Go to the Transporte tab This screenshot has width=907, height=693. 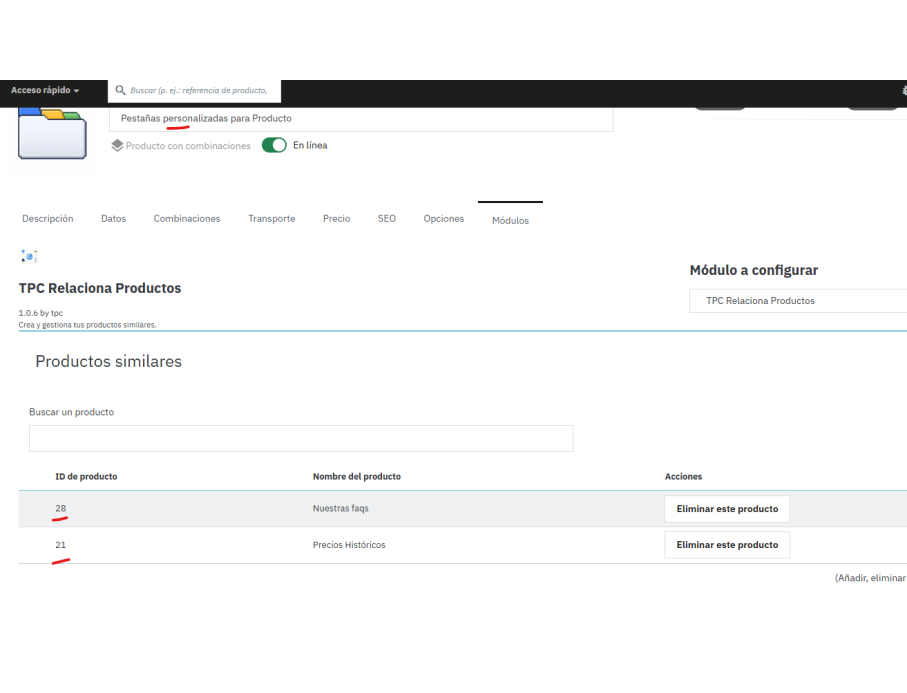point(272,219)
